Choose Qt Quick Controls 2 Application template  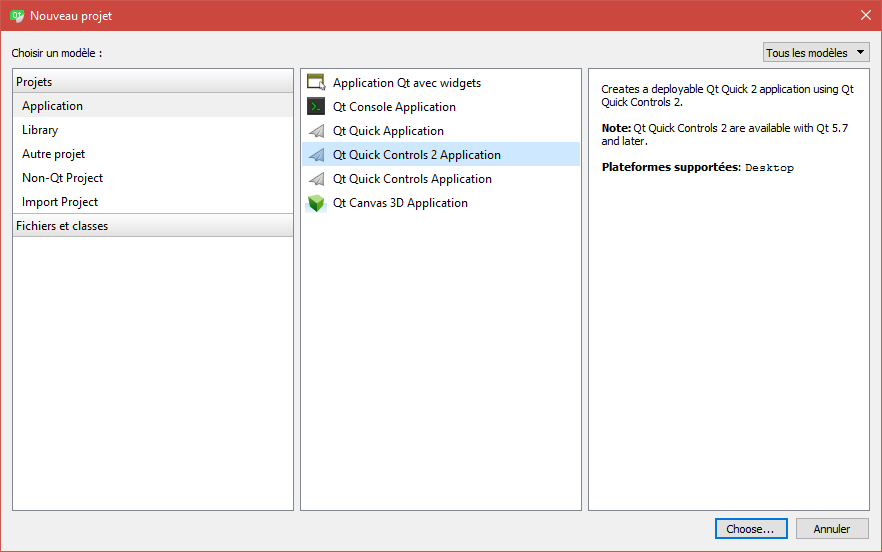coord(441,155)
